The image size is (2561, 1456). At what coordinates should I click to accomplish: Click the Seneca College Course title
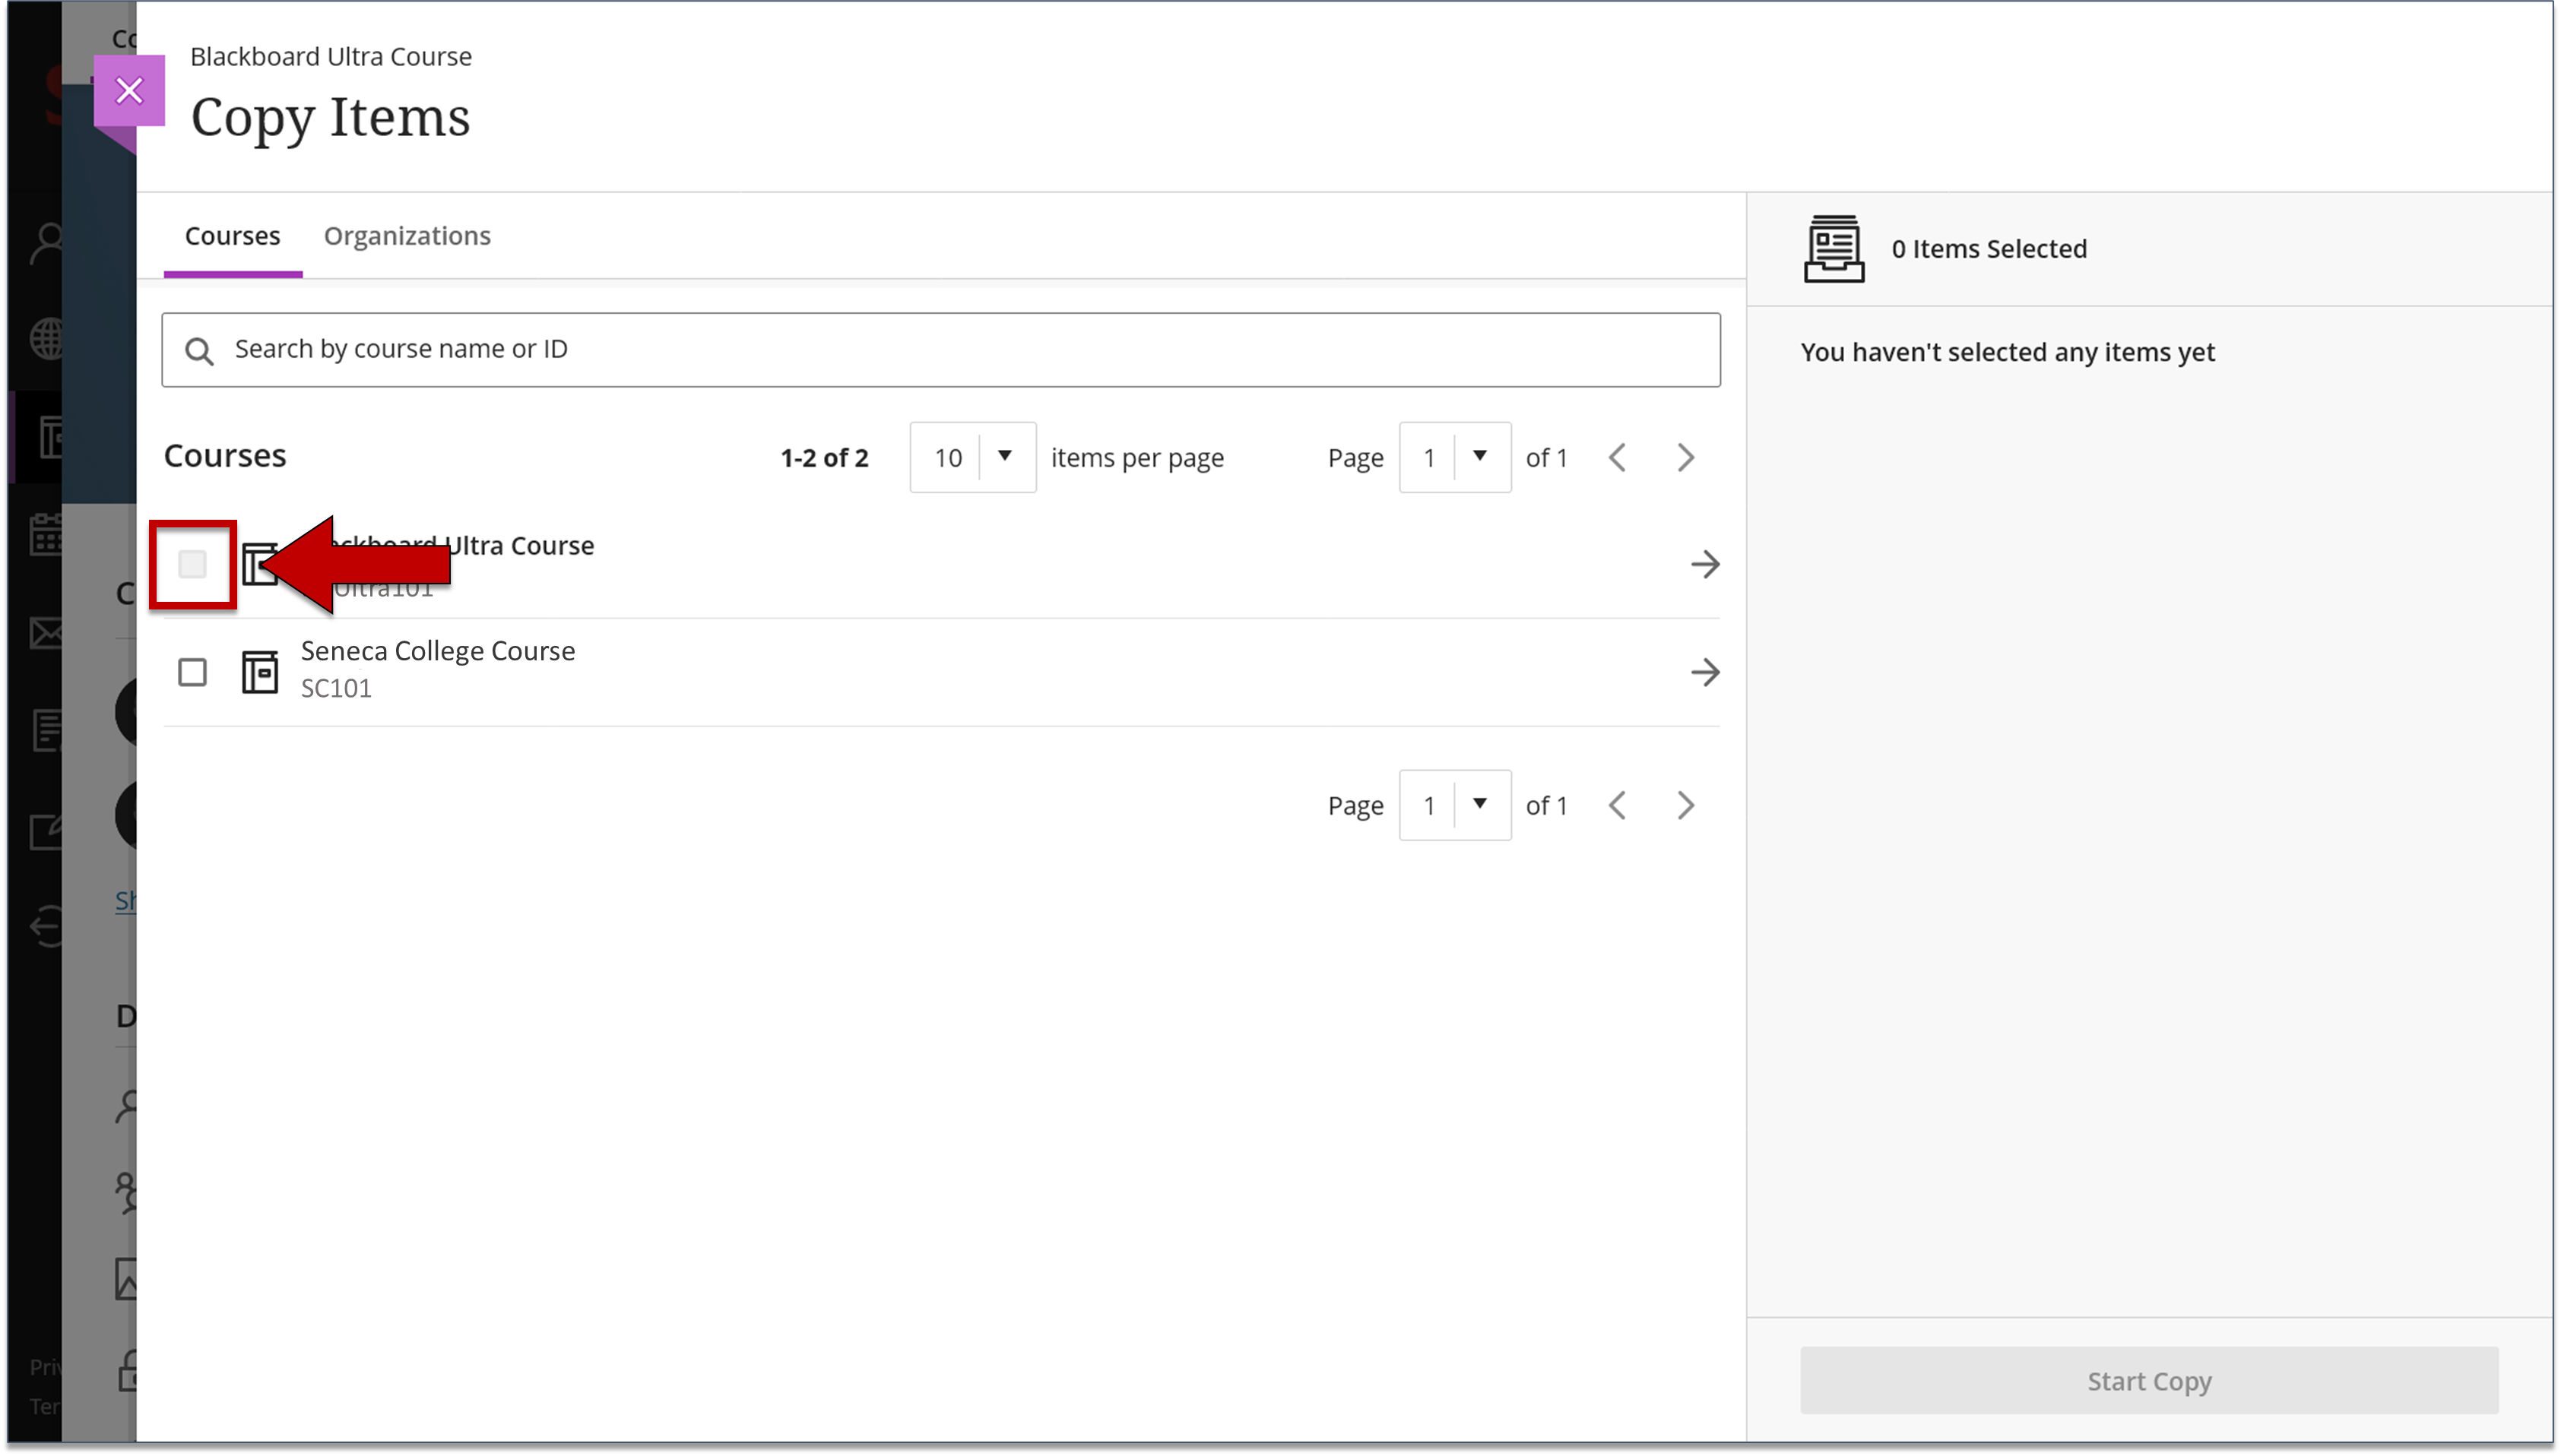pyautogui.click(x=438, y=651)
